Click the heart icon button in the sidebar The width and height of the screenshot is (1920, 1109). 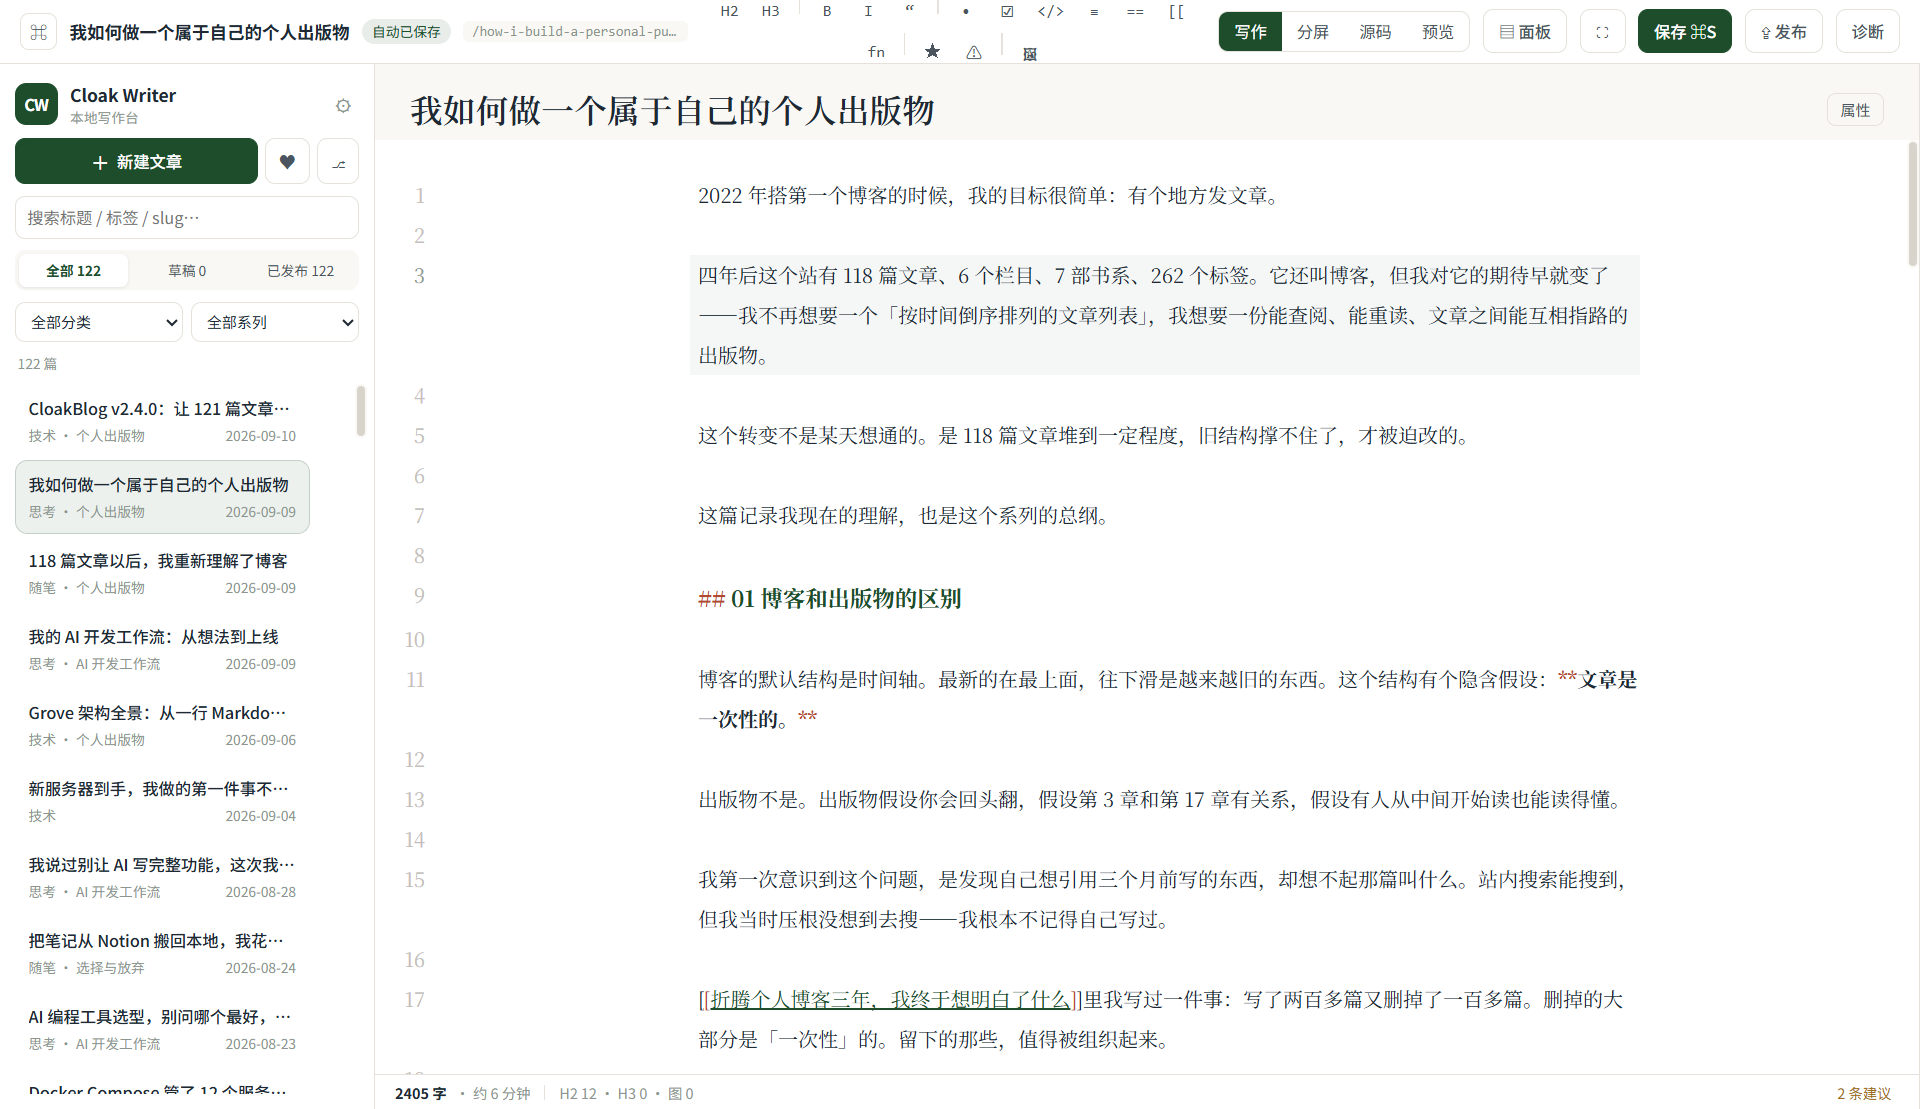(287, 161)
